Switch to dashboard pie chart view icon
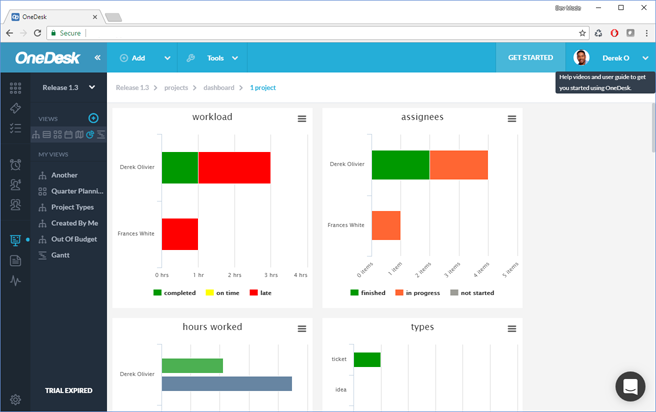Image resolution: width=656 pixels, height=412 pixels. (x=90, y=135)
